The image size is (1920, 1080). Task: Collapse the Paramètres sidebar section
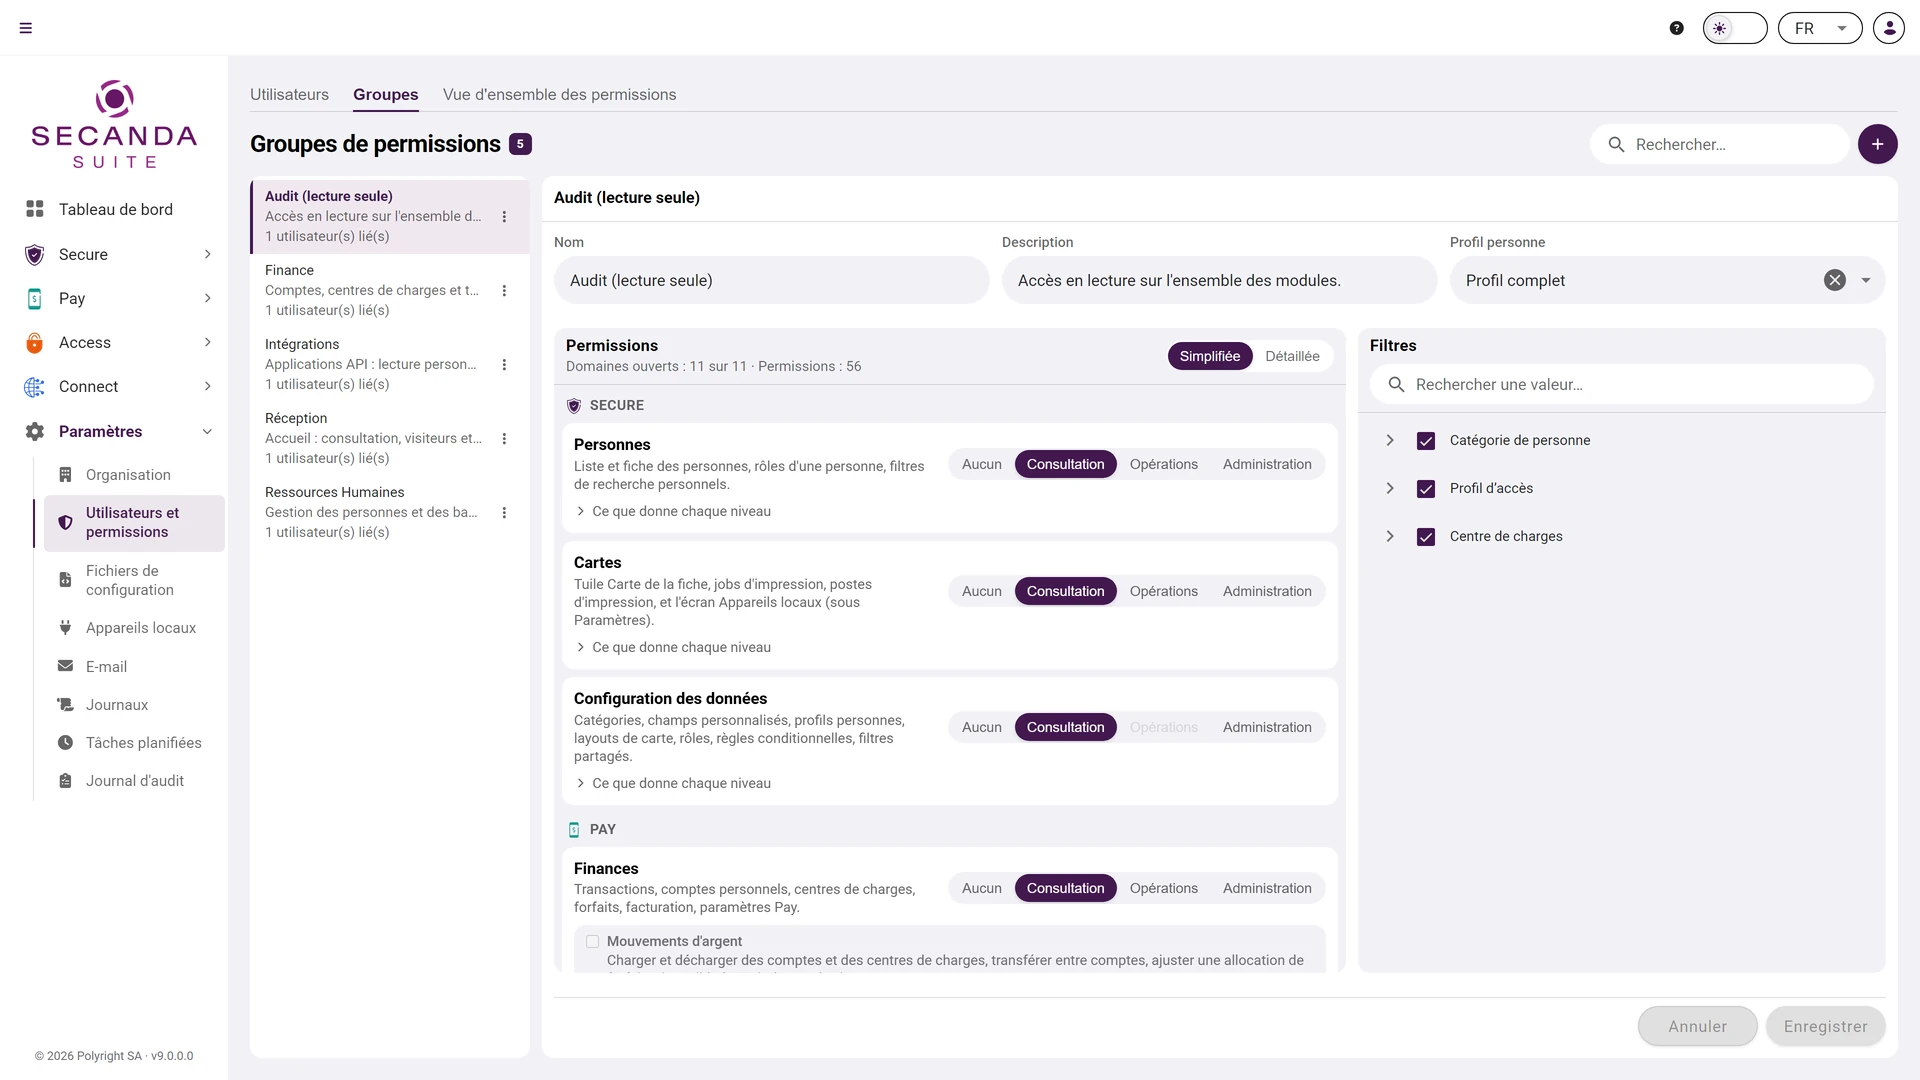[x=208, y=431]
